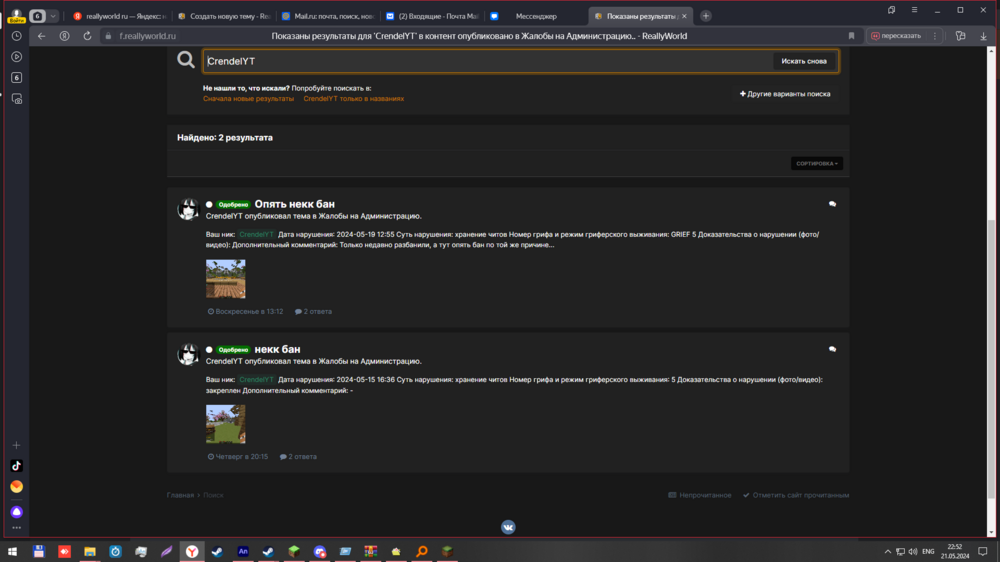Viewport: 1000px width, 562px height.
Task: Open '2 ответа' under 'Воскресенье в 13:12'
Action: click(x=313, y=311)
